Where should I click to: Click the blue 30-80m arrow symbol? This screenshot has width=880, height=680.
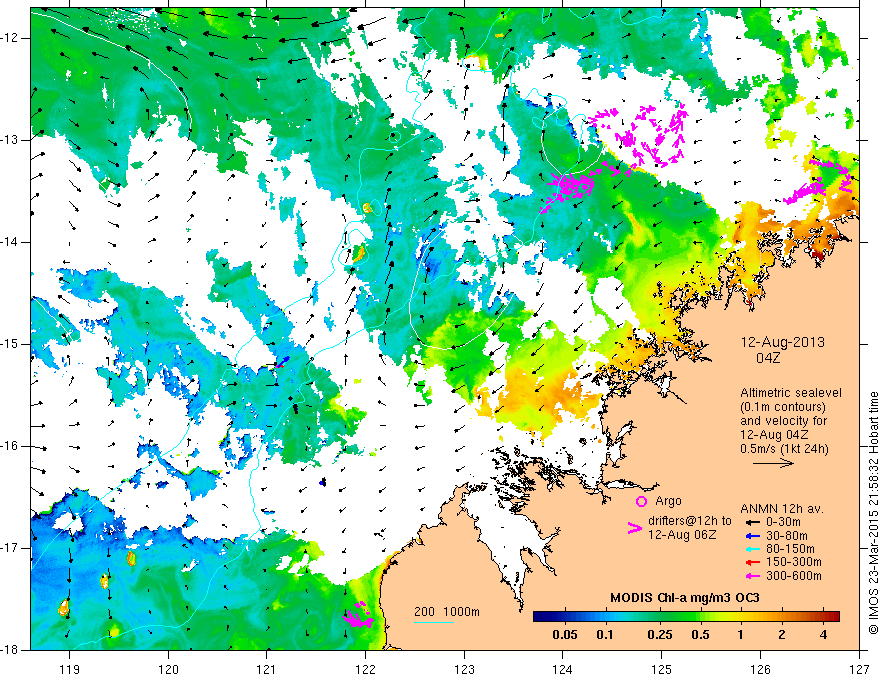753,536
